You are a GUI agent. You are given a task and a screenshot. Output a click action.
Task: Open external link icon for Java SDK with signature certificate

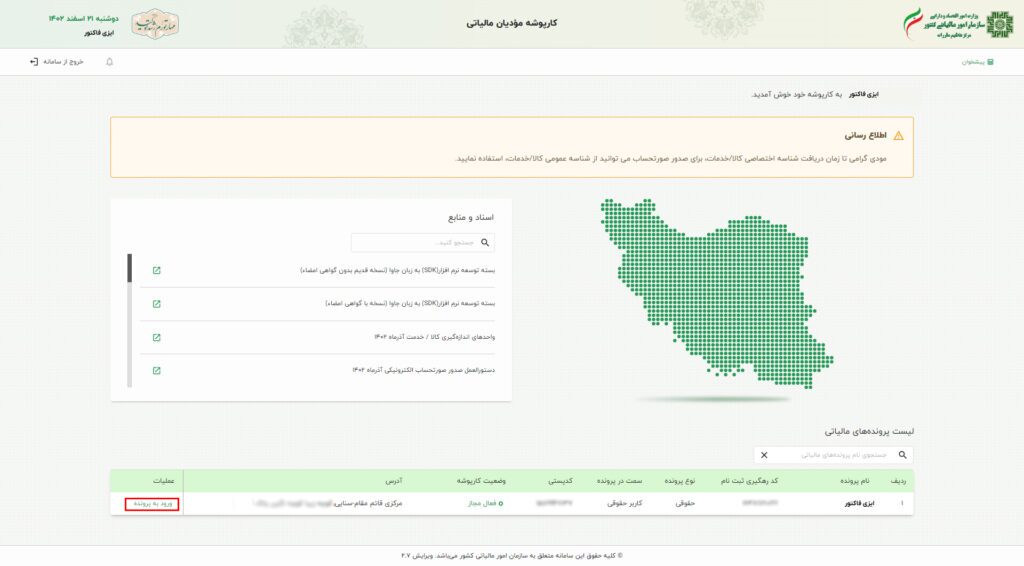(157, 304)
